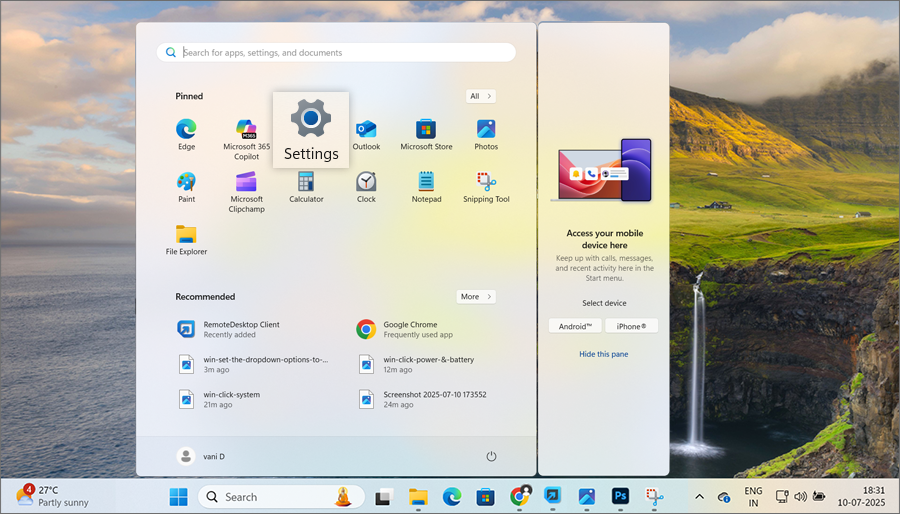Viewport: 900px width, 514px height.
Task: Select iPhone device option
Action: coord(631,326)
